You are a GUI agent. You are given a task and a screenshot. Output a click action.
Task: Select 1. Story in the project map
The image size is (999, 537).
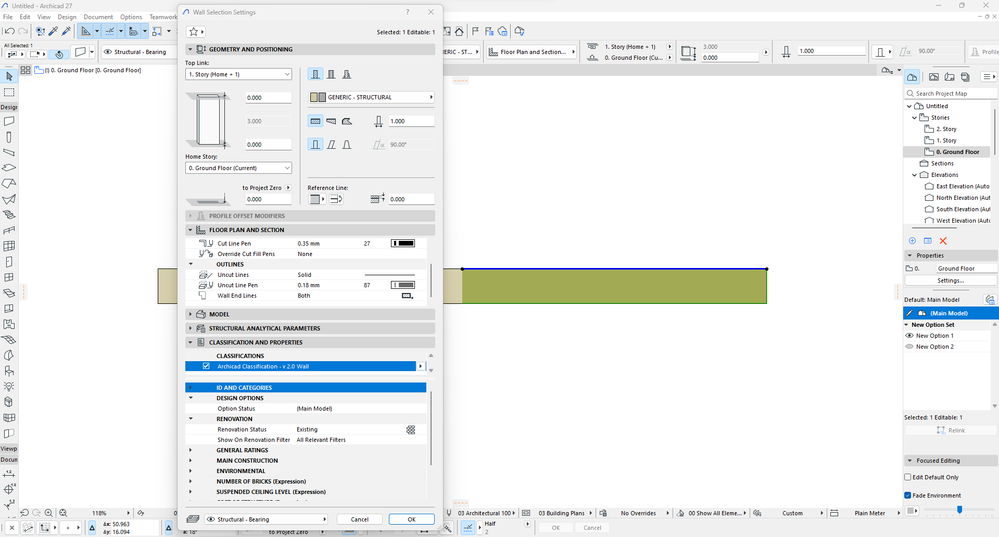(x=945, y=141)
